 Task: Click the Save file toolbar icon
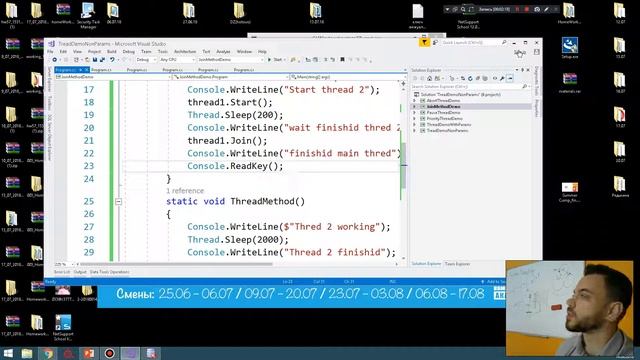95,60
